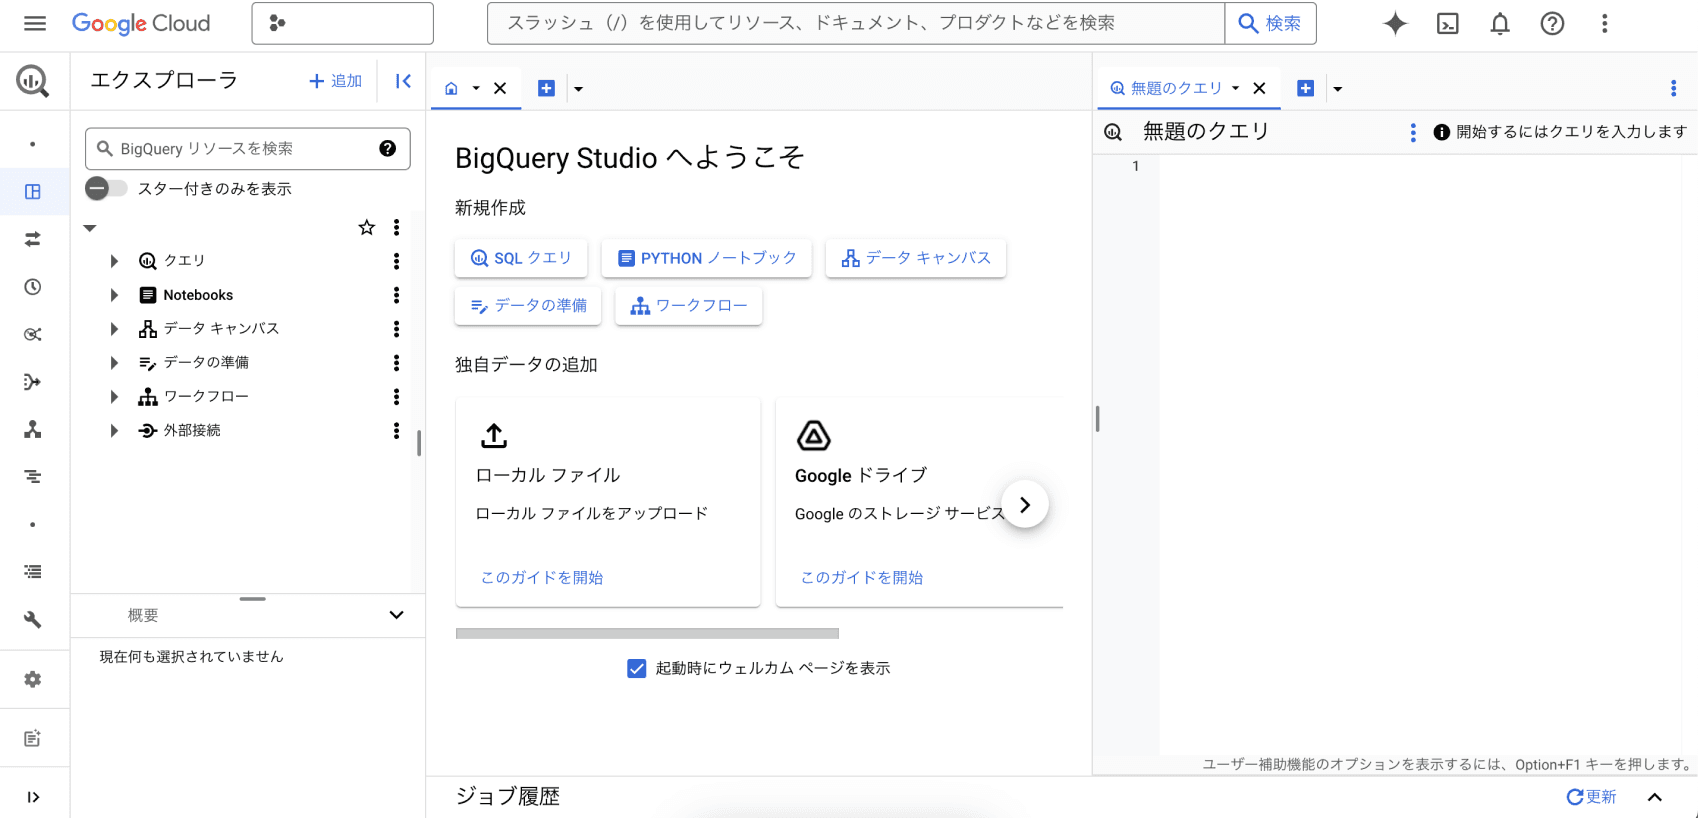Collapse the project tree root arrow
The height and width of the screenshot is (818, 1702).
[x=90, y=228]
